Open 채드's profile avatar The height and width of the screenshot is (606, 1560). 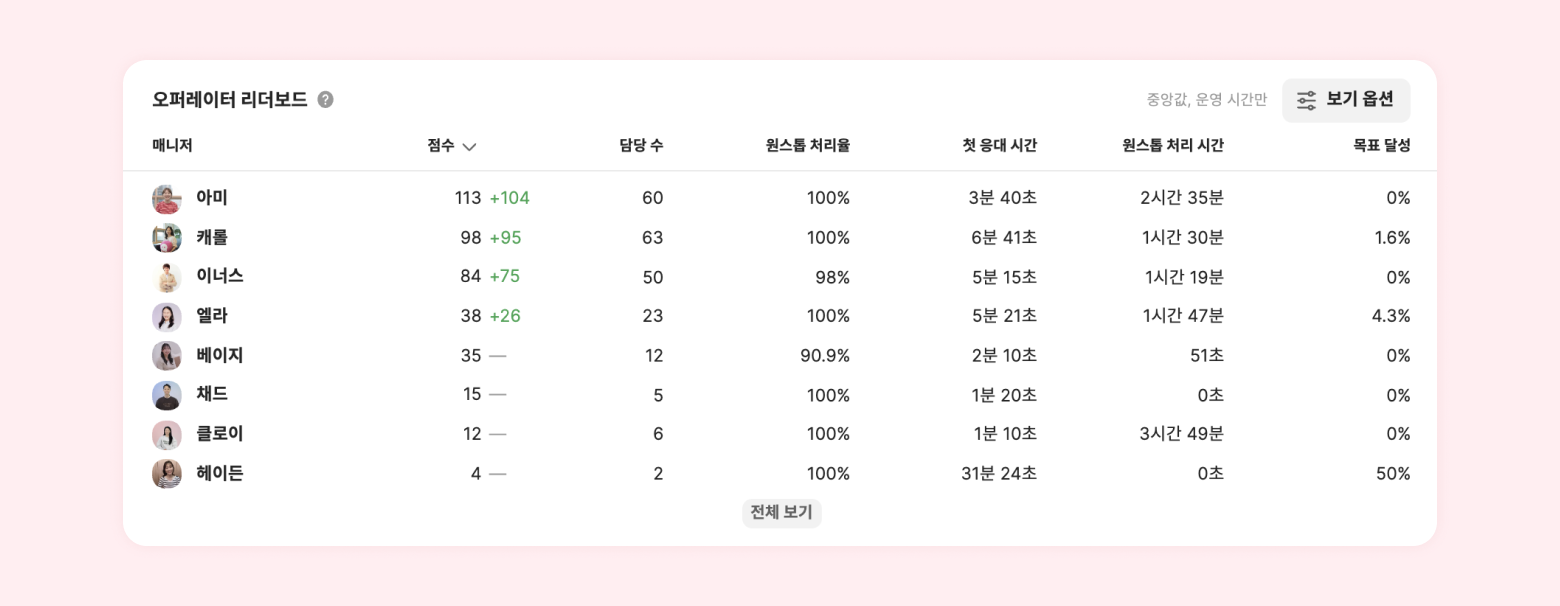pos(167,395)
